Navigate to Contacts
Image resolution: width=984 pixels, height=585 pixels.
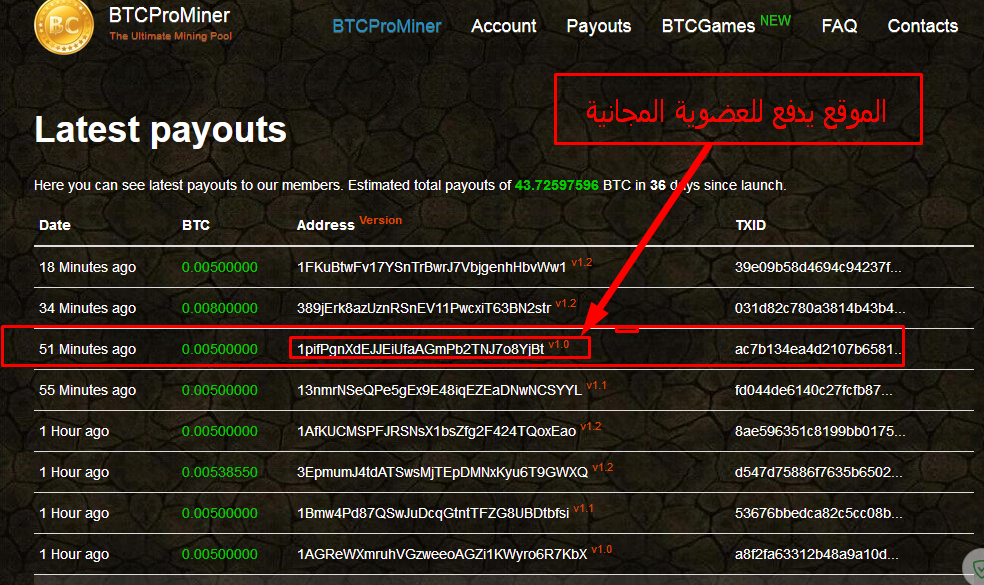coord(922,26)
